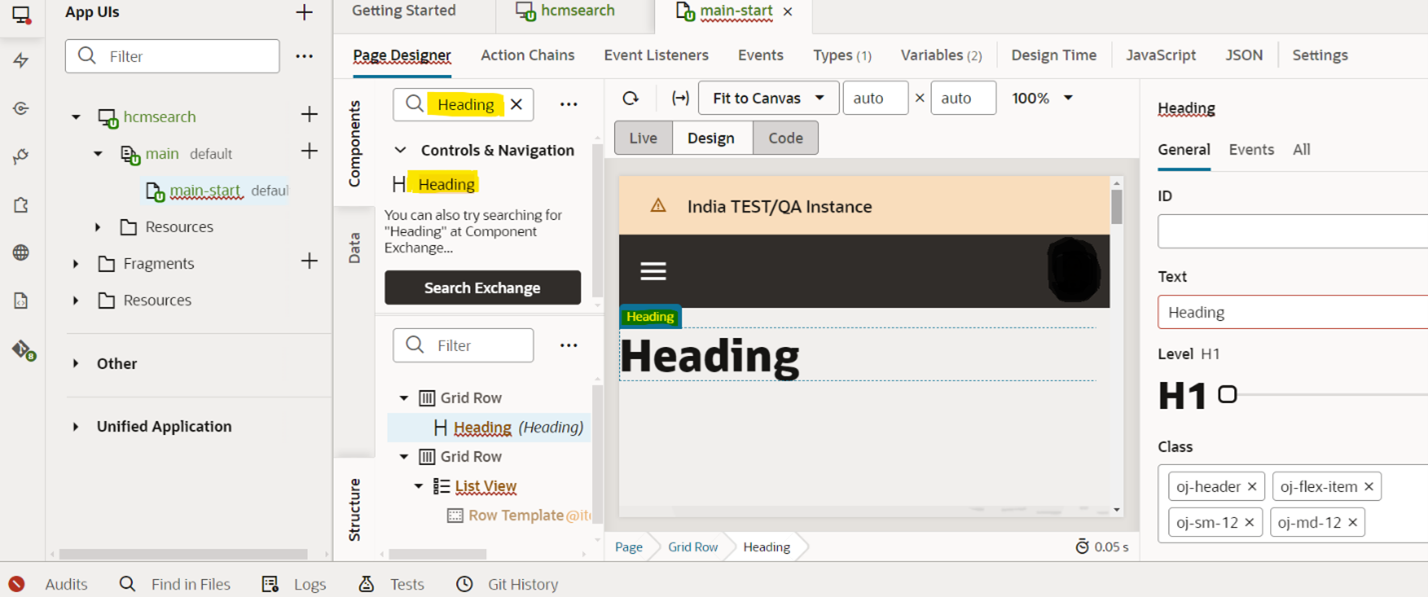Open the Translations globe icon in sidebar
This screenshot has height=597, width=1428.
pos(21,253)
